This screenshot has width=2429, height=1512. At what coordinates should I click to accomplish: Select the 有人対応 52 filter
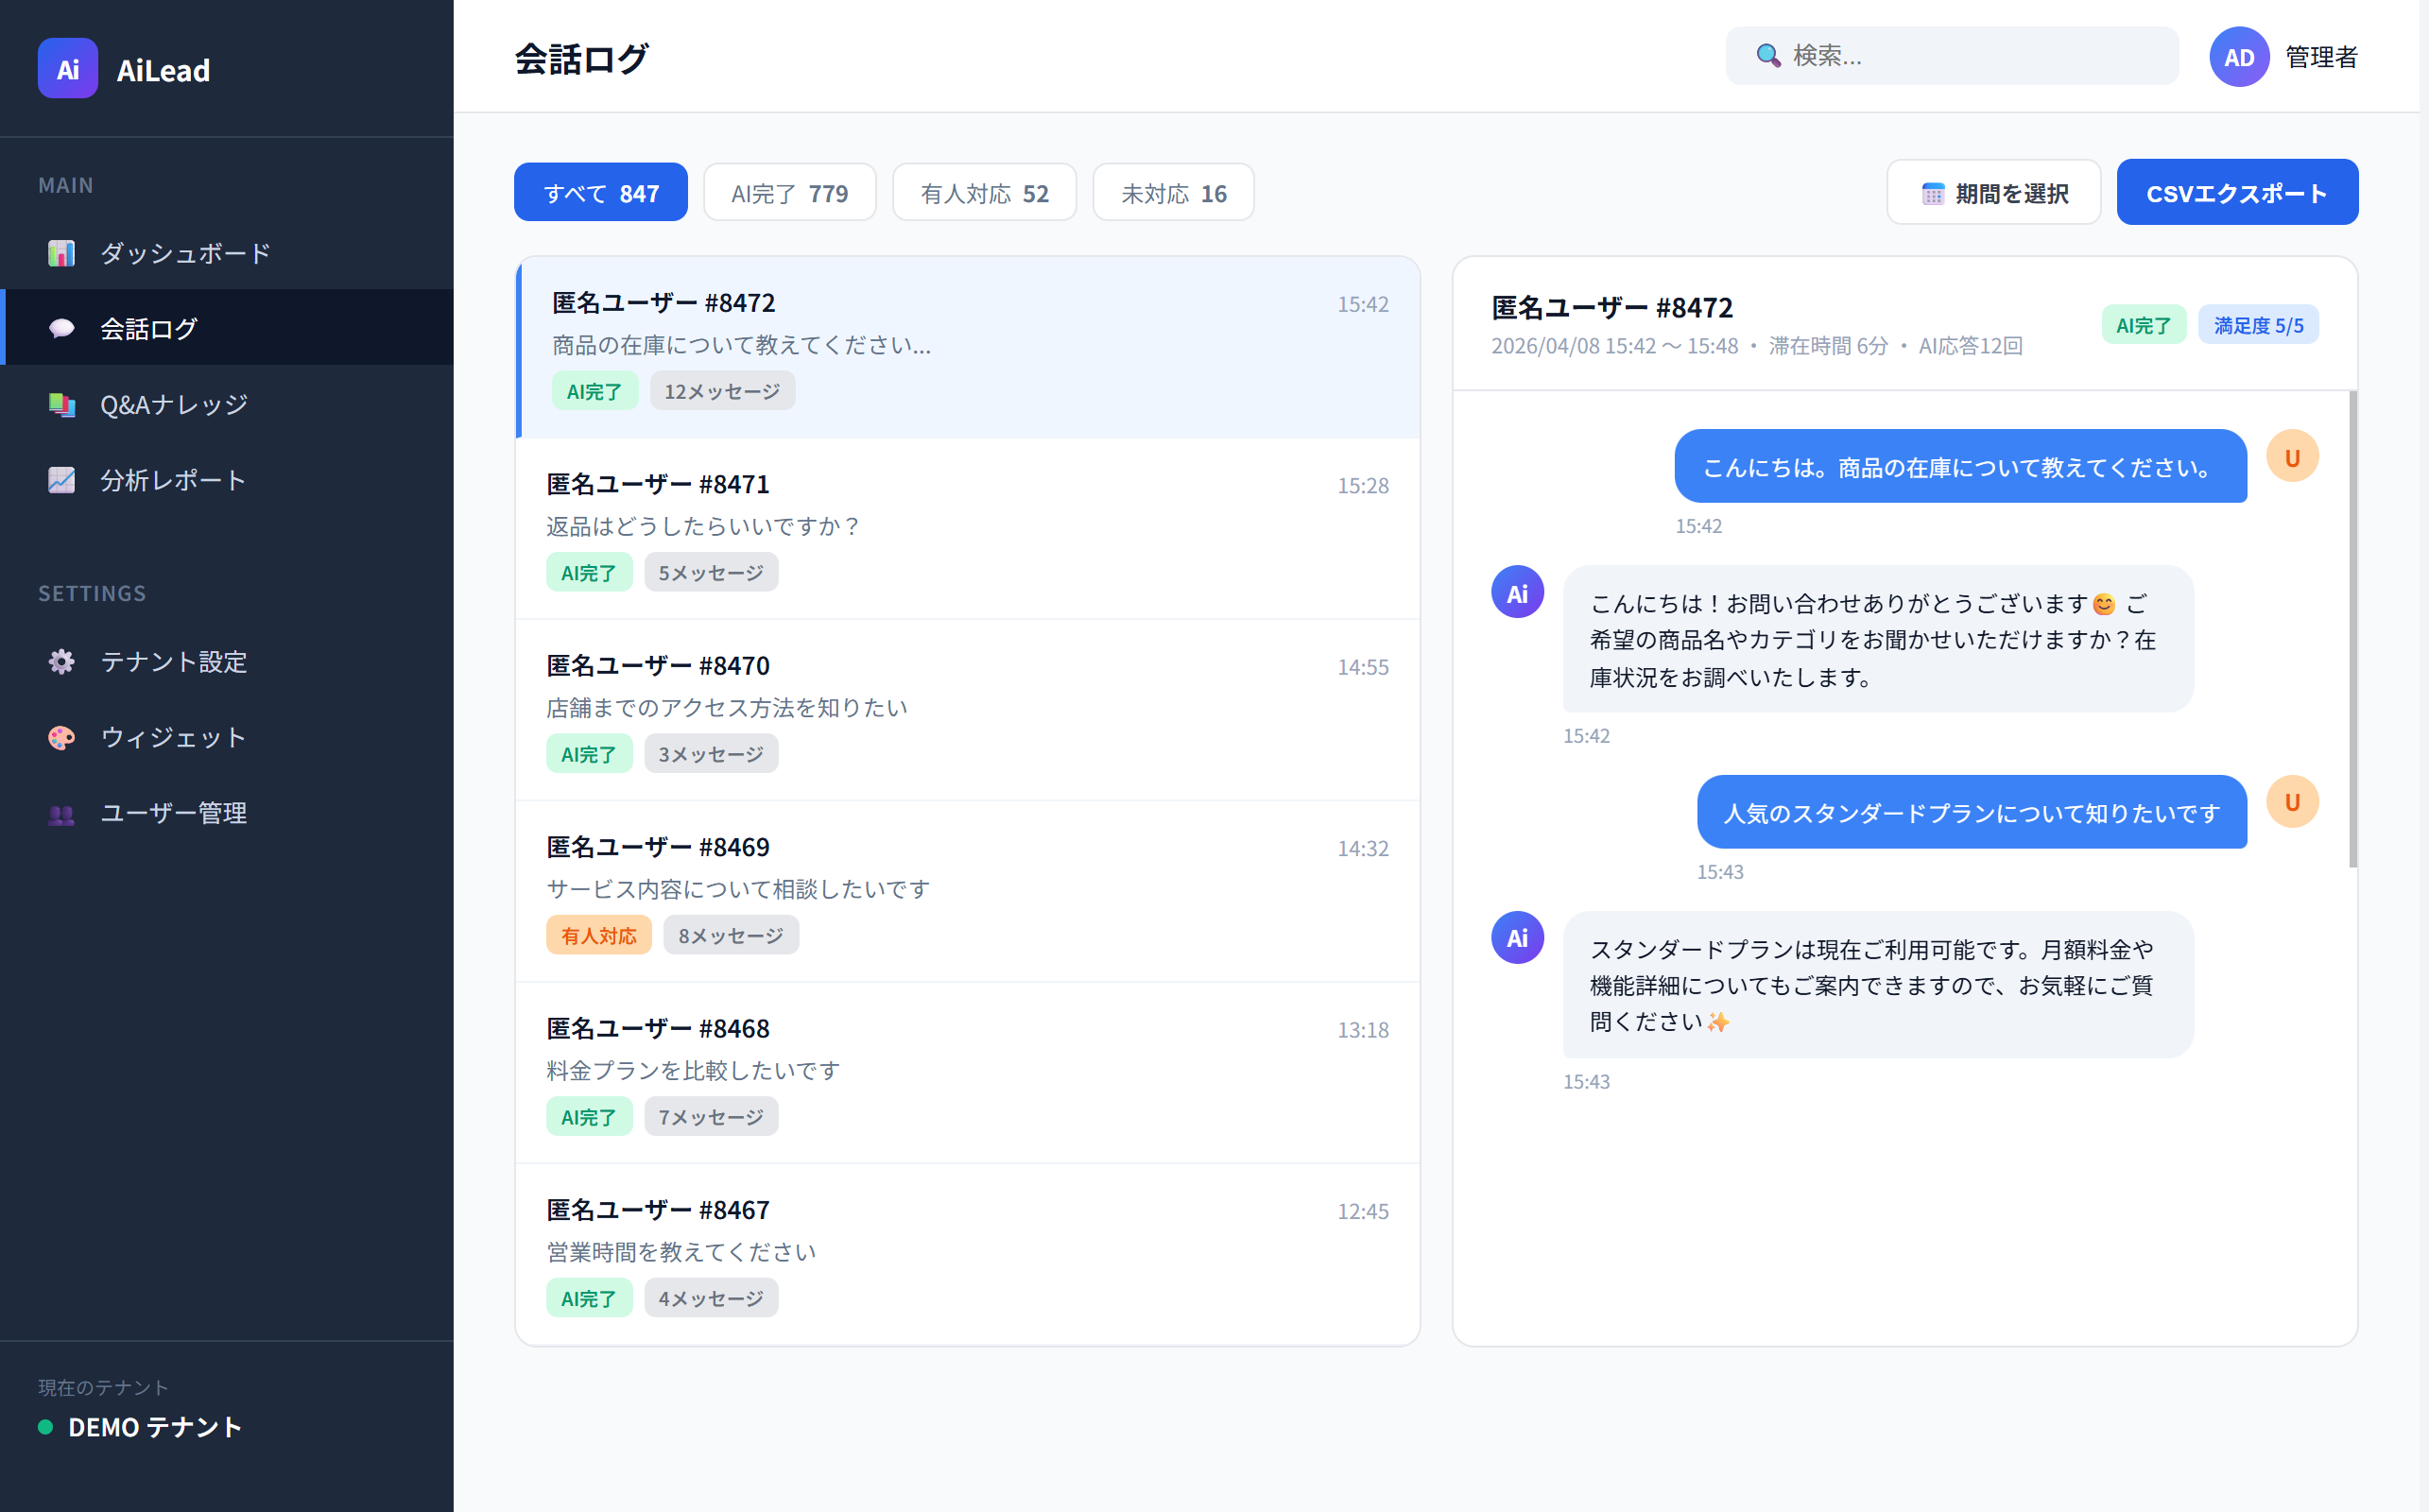pyautogui.click(x=983, y=192)
